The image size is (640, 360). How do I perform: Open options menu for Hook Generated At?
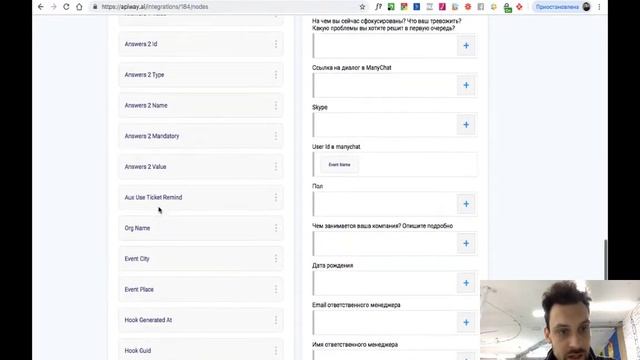point(276,320)
